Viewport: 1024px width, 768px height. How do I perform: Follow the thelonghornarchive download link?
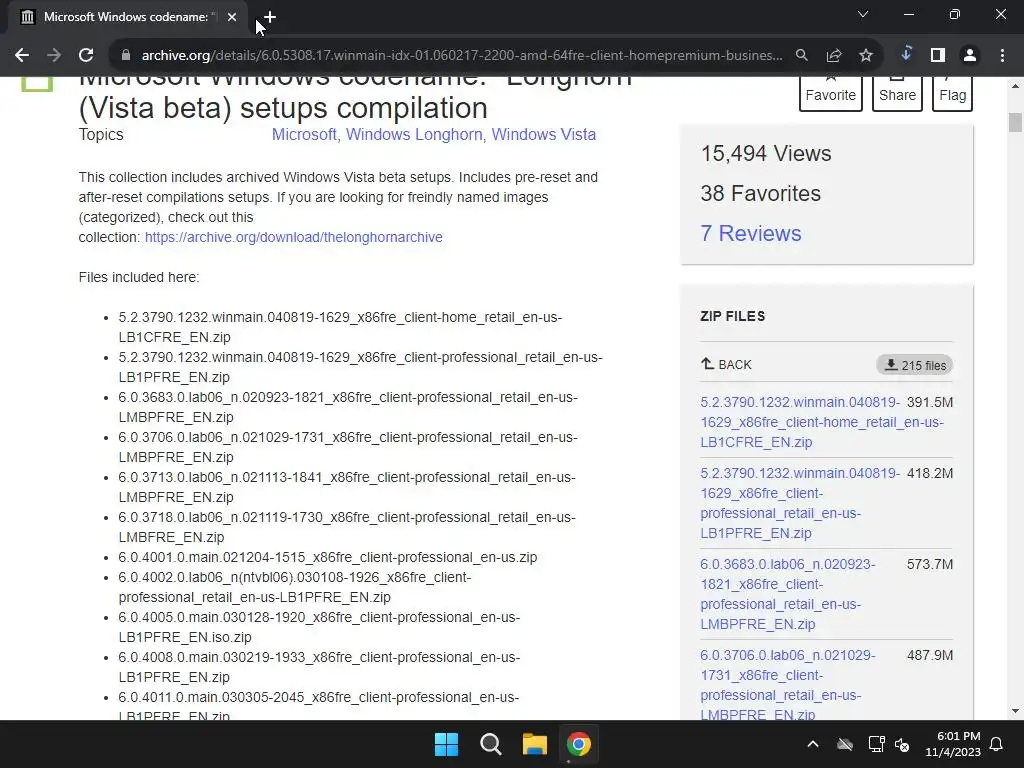pyautogui.click(x=294, y=237)
